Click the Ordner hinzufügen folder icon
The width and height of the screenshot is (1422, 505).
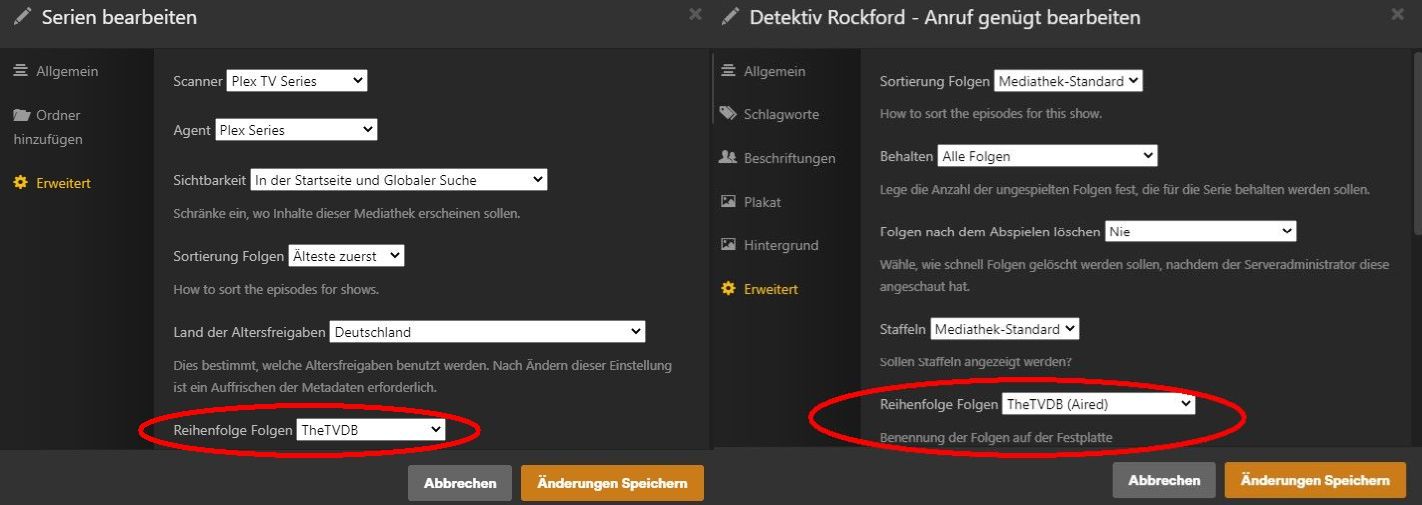21,115
